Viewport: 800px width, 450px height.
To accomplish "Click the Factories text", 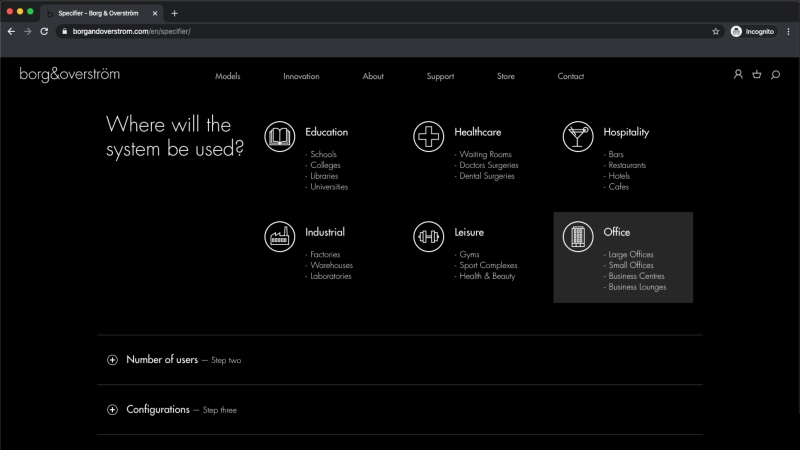I will [x=325, y=254].
